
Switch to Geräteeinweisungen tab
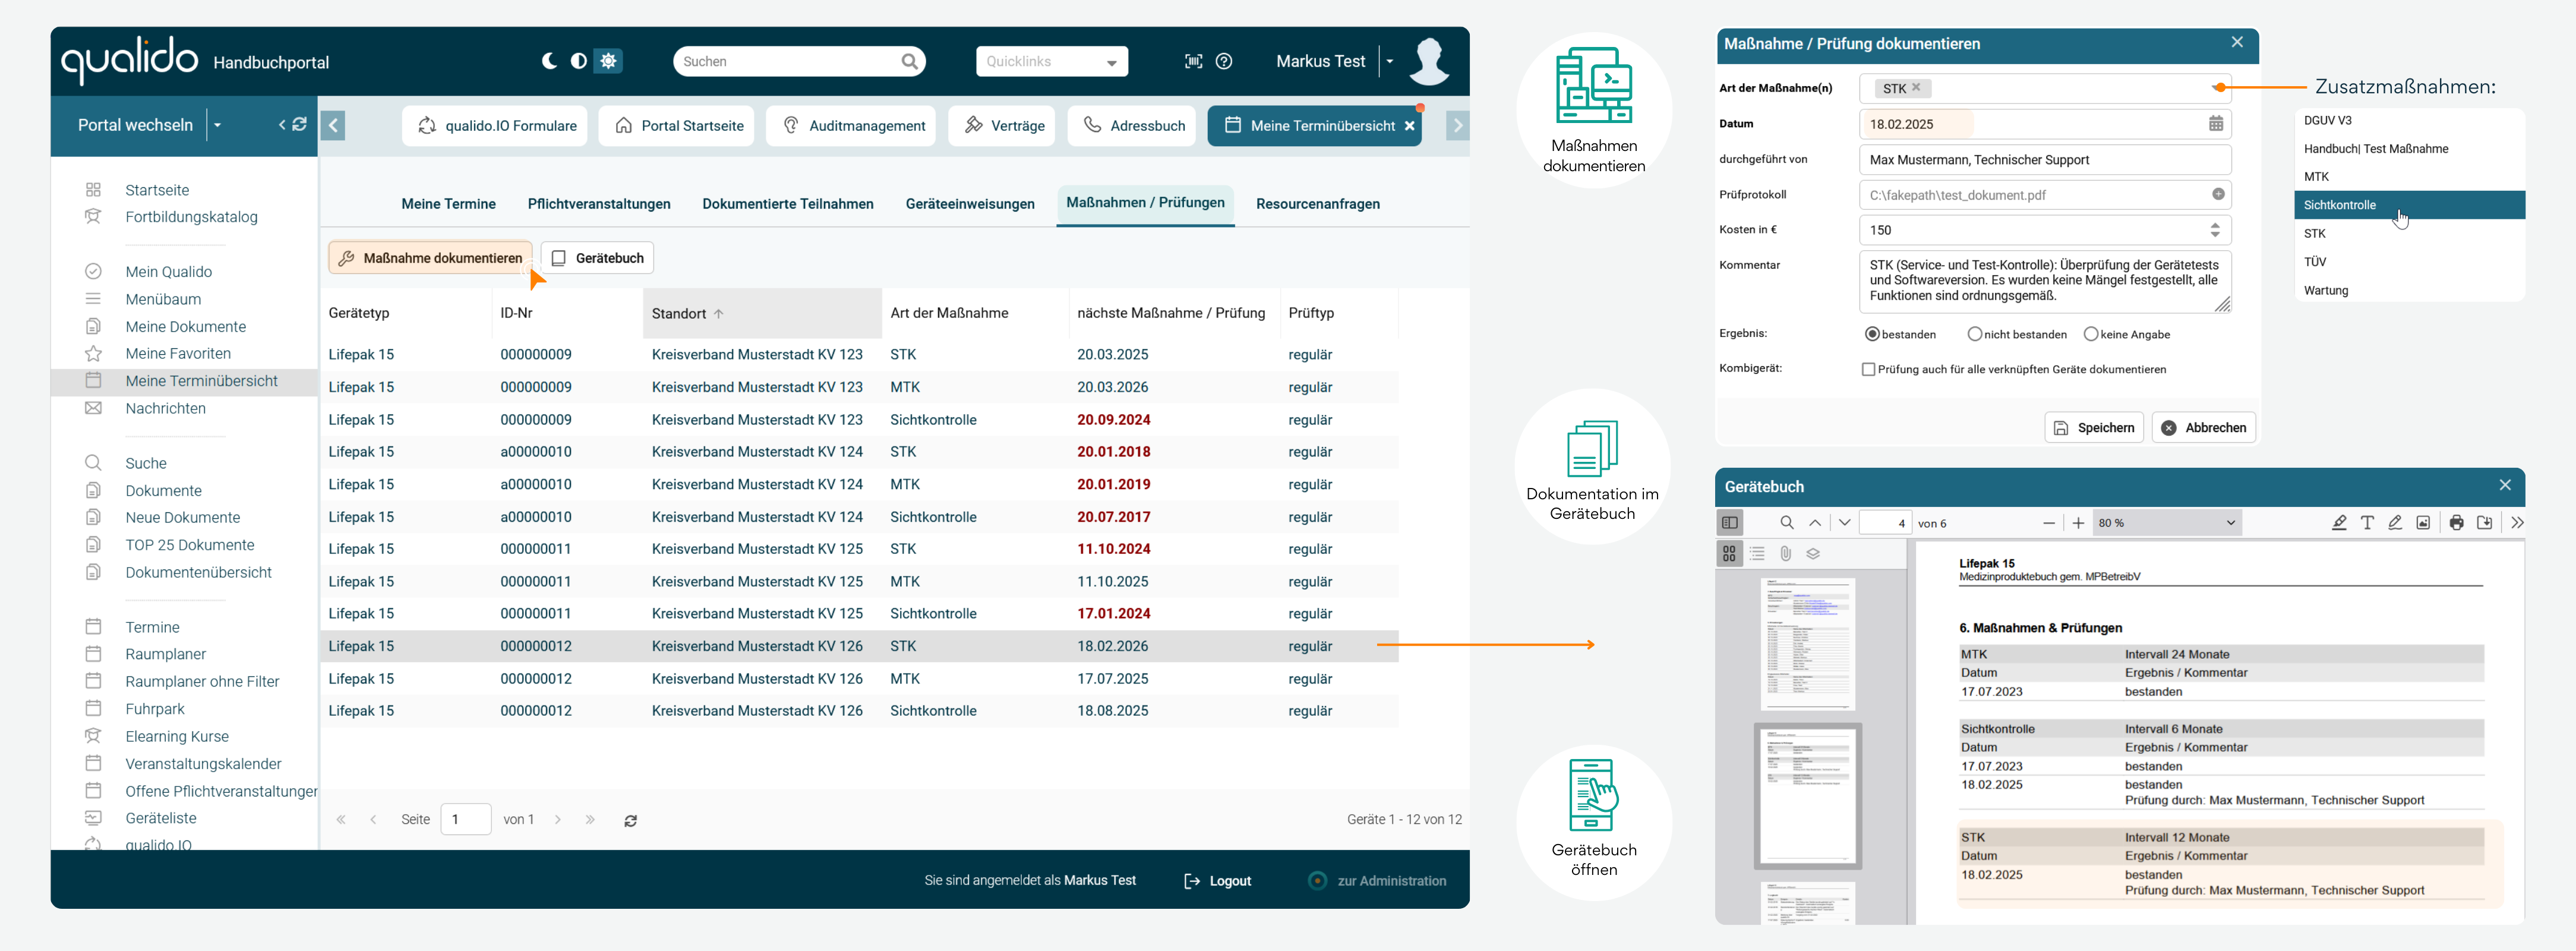coord(969,204)
